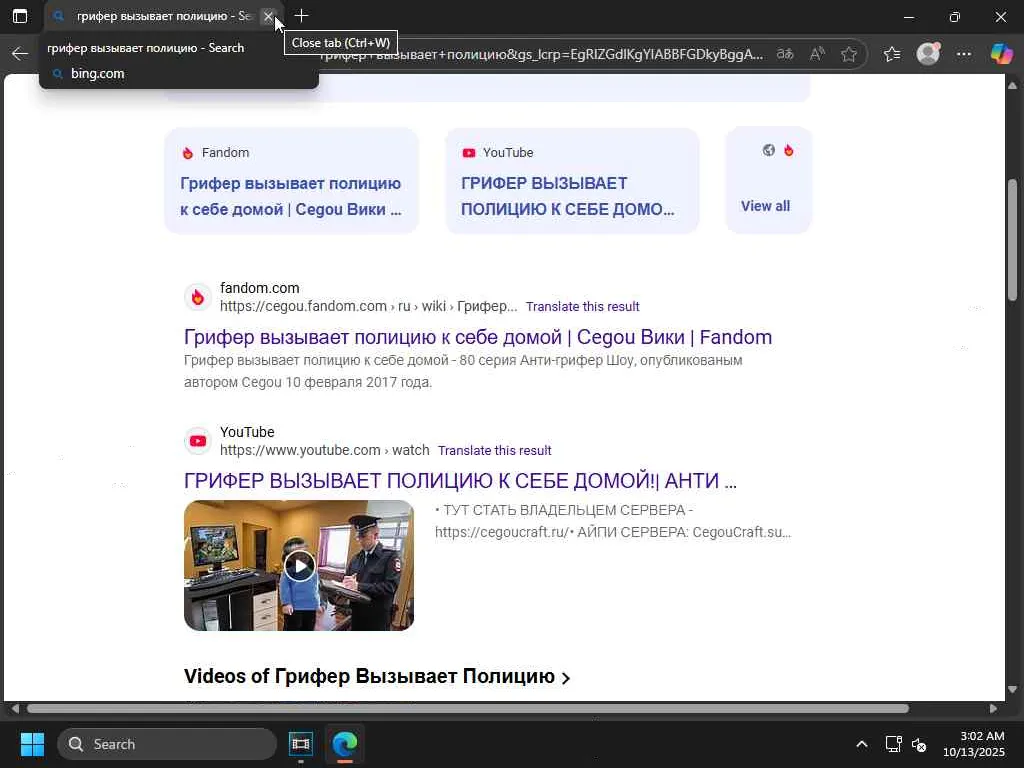Open youtube.com watch URL breadcrumb
This screenshot has width=1024, height=768.
pyautogui.click(x=325, y=450)
